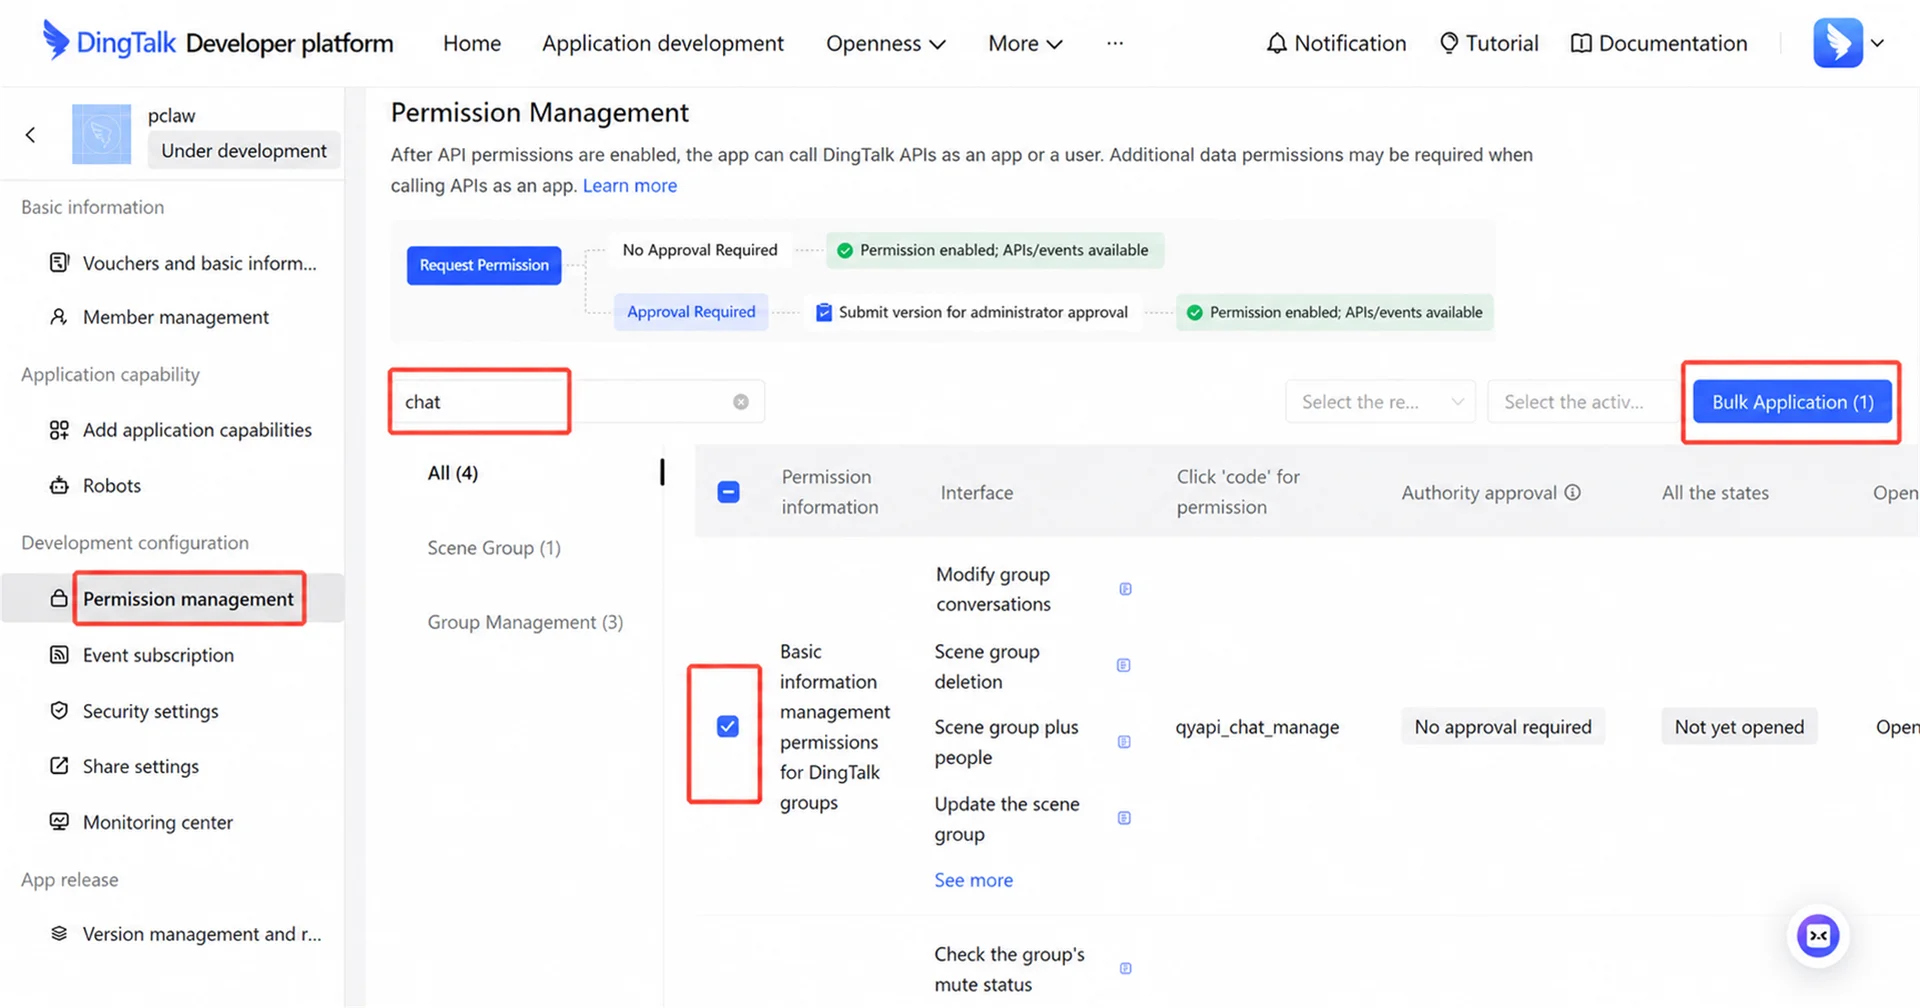Click the Permission management lock icon
Viewport: 1920px width, 1008px height.
[x=59, y=598]
